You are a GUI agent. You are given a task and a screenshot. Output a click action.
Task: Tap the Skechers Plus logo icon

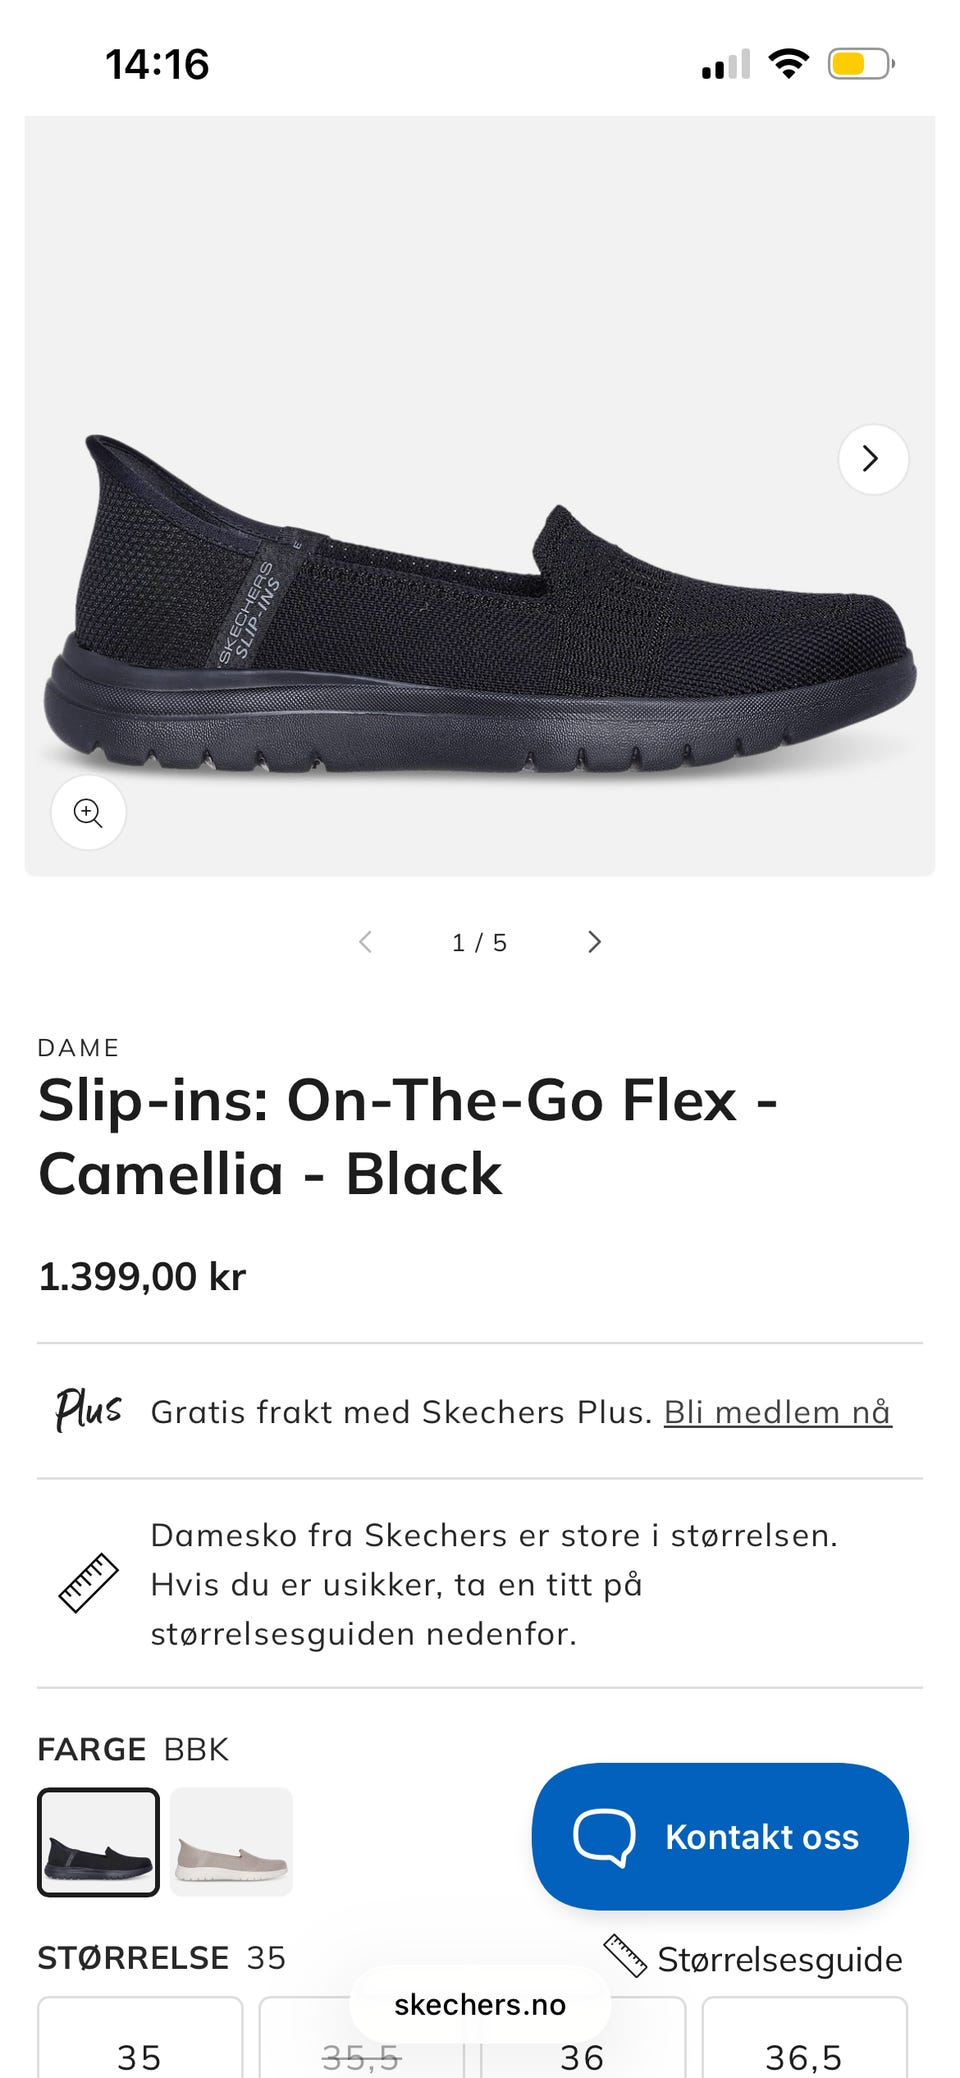(x=88, y=1410)
